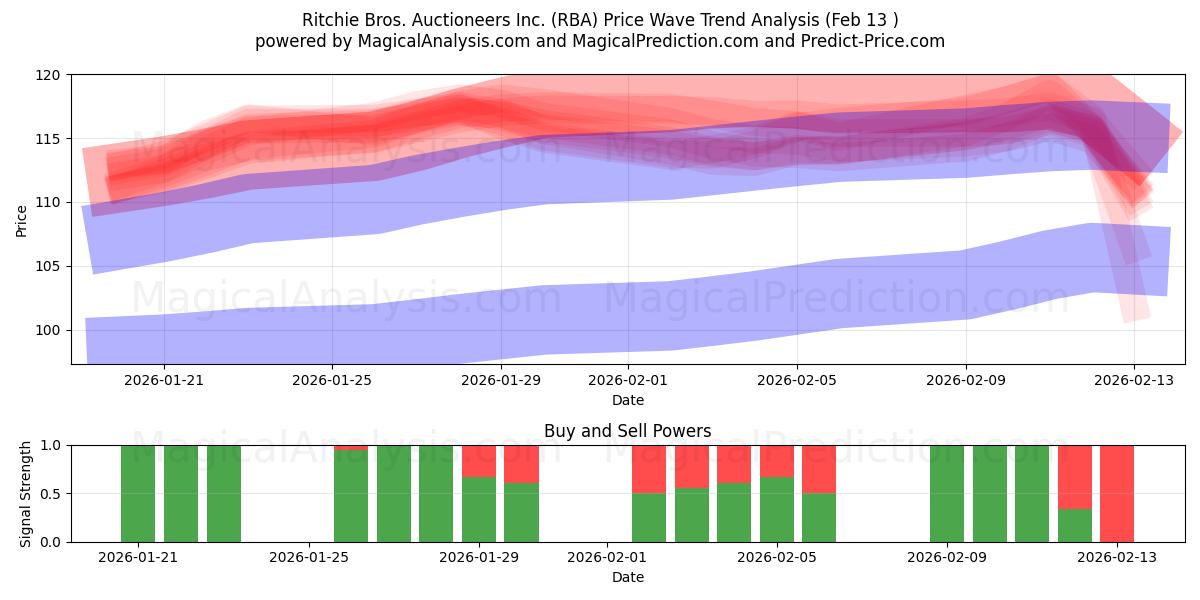Click the full green buy bar at 2026-02-09
The width and height of the screenshot is (1200, 600).
(x=947, y=494)
